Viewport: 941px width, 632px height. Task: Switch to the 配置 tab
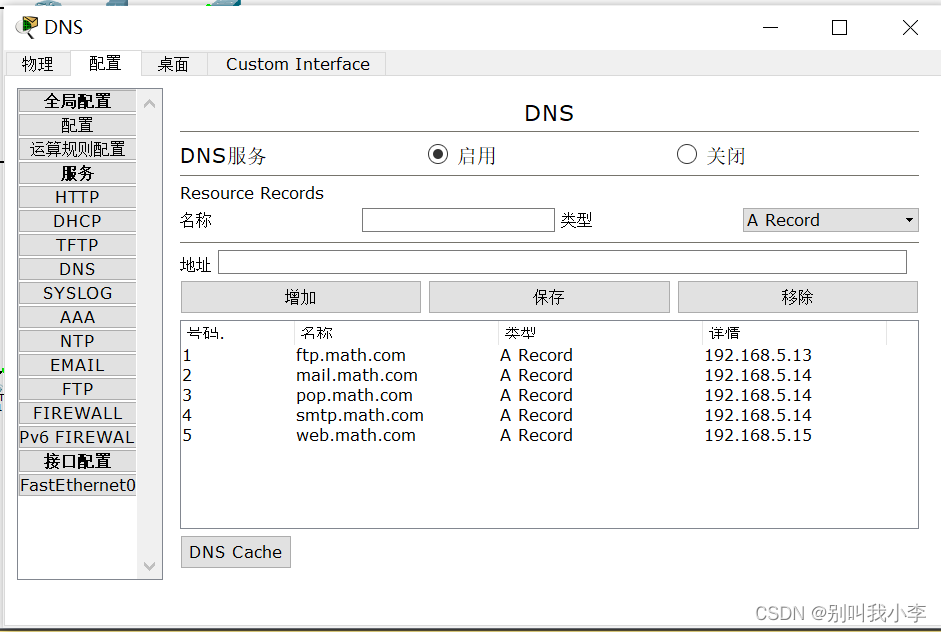point(106,63)
